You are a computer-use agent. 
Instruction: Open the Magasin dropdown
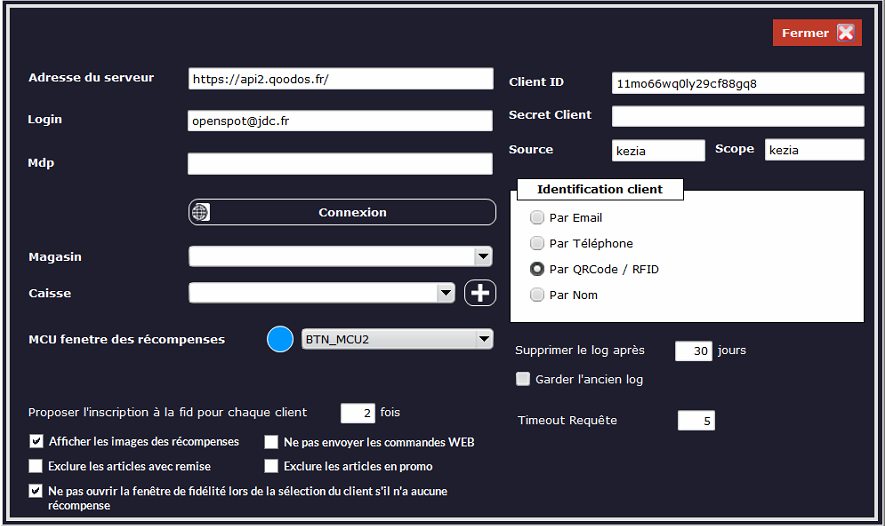[x=340, y=257]
